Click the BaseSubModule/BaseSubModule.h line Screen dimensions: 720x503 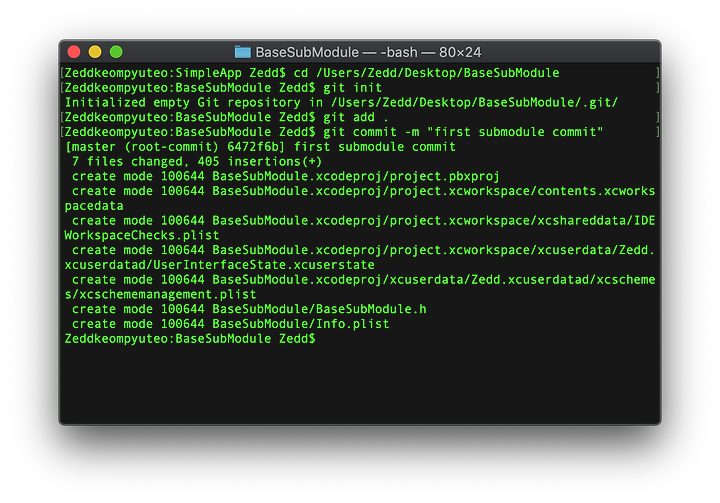249,309
